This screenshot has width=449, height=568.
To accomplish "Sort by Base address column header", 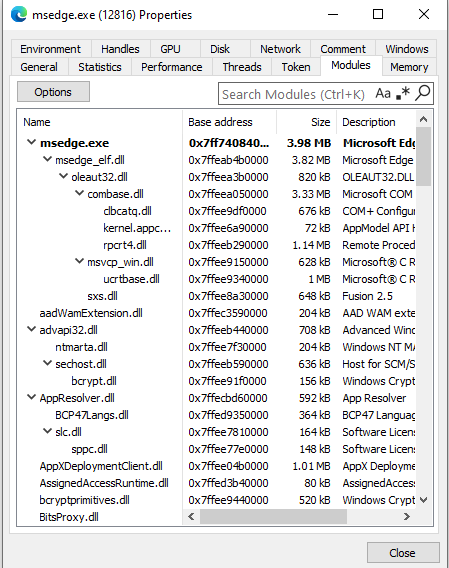I will coord(229,122).
